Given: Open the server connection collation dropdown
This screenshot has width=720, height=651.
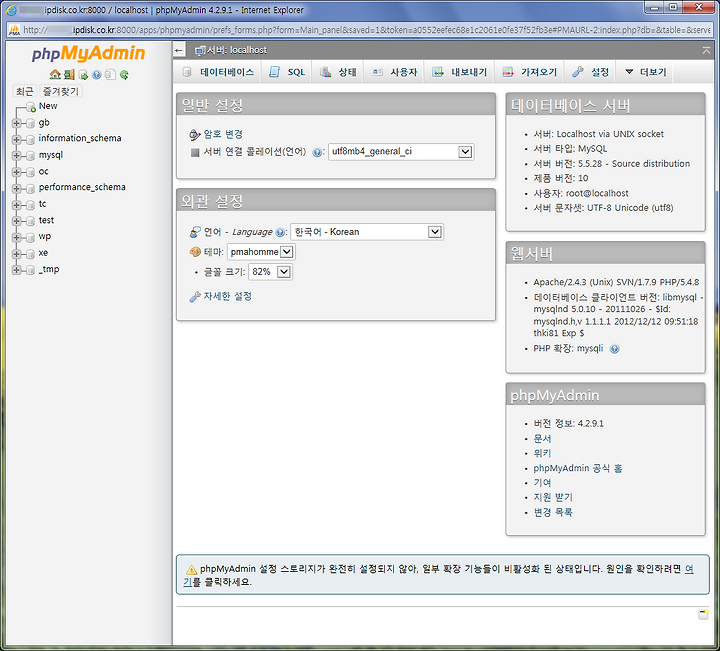Looking at the screenshot, I should tap(401, 152).
